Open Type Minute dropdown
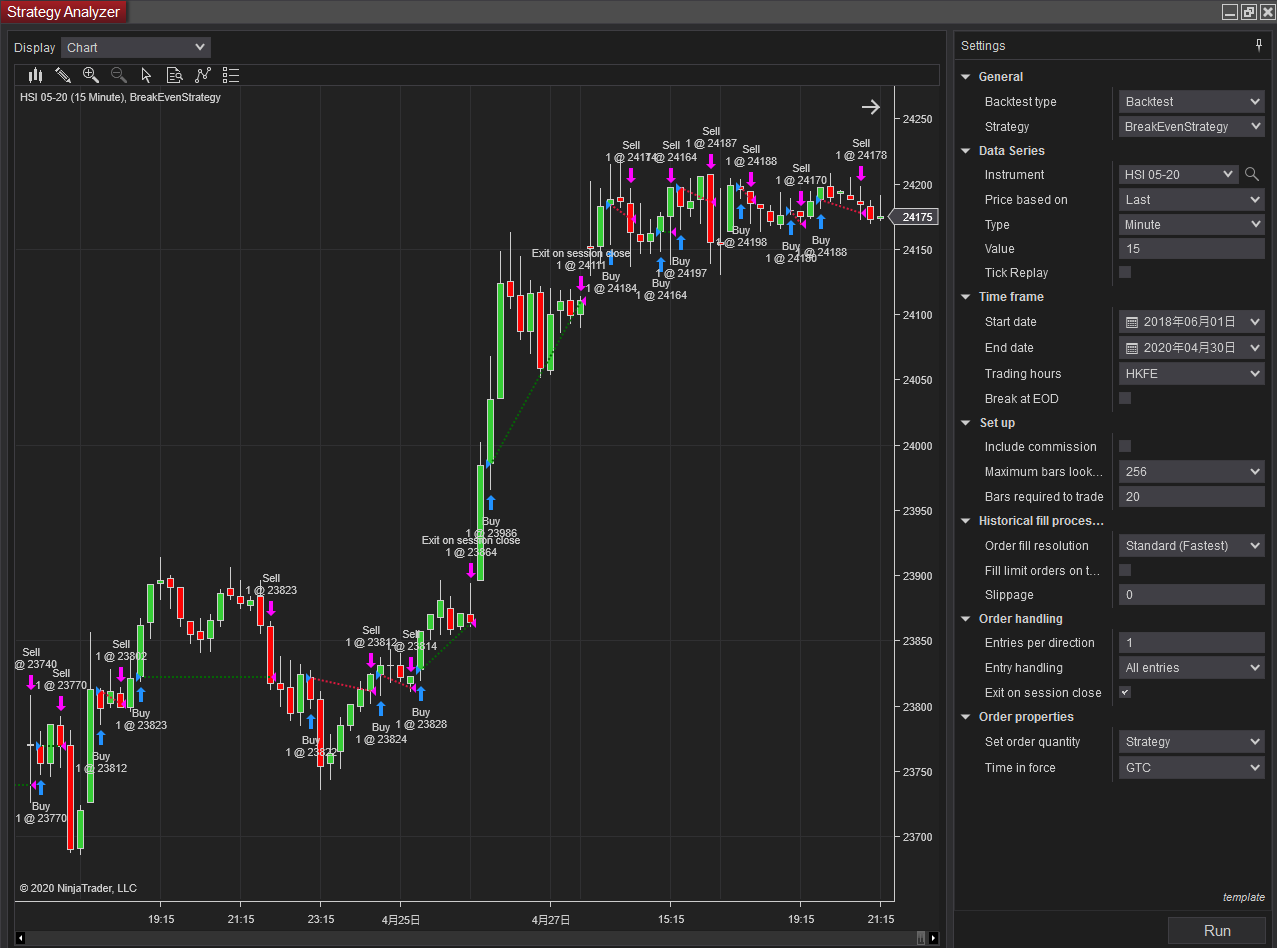This screenshot has height=948, width=1277. coord(1192,224)
